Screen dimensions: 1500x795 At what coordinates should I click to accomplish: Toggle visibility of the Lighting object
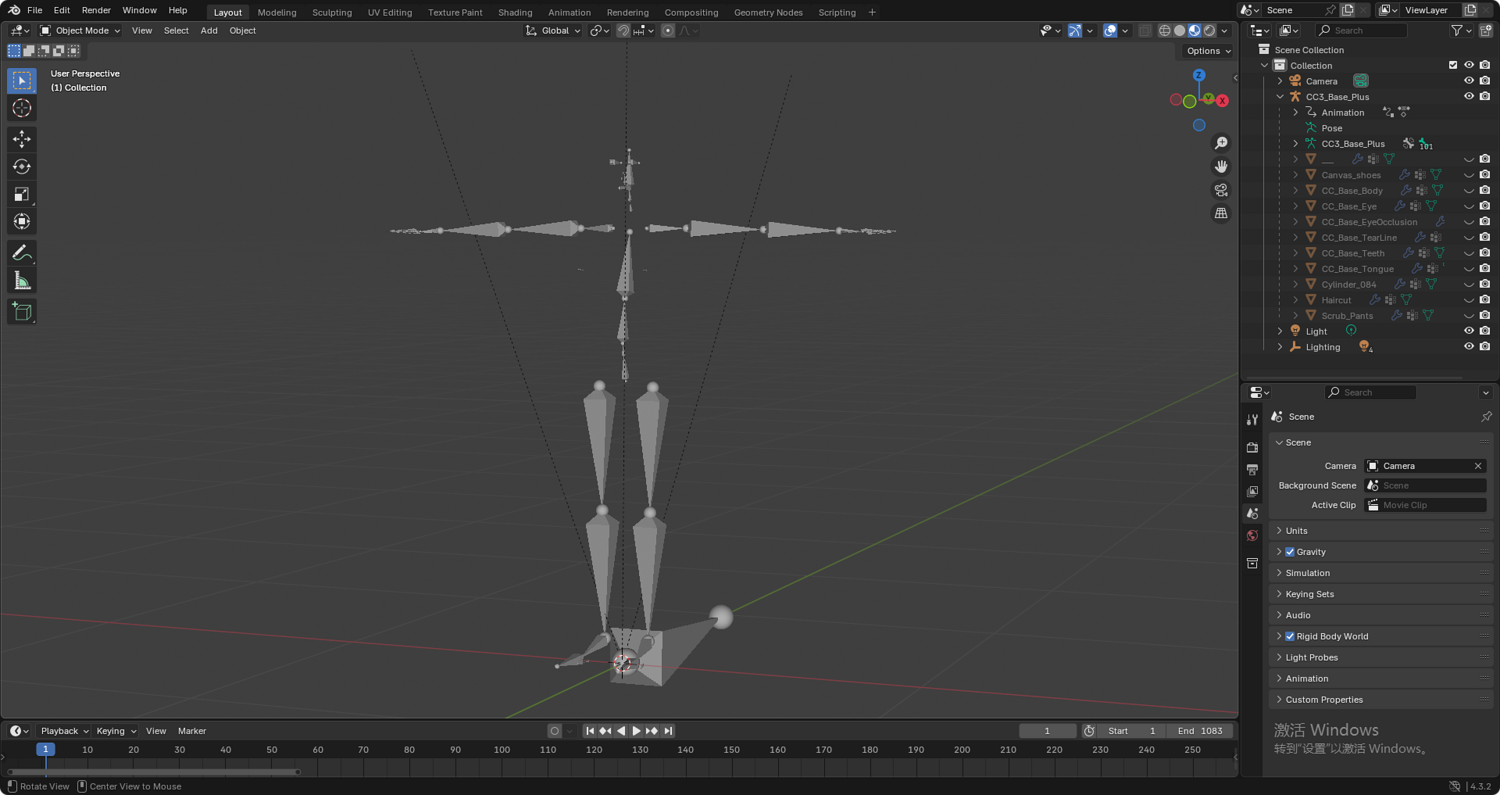1469,347
